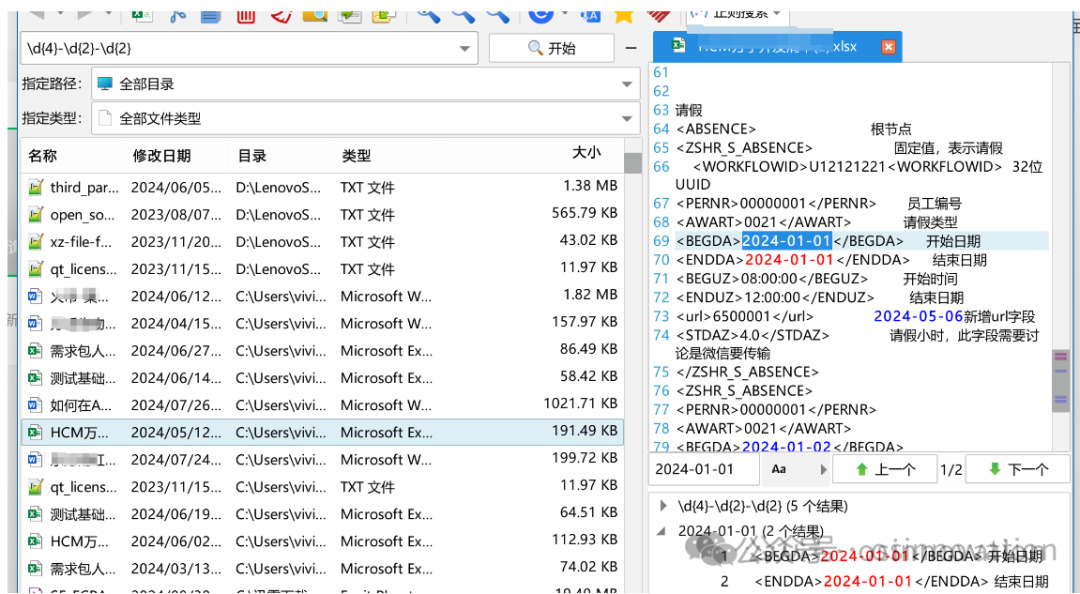Click the 开始 search button
1080x594 pixels.
point(551,48)
